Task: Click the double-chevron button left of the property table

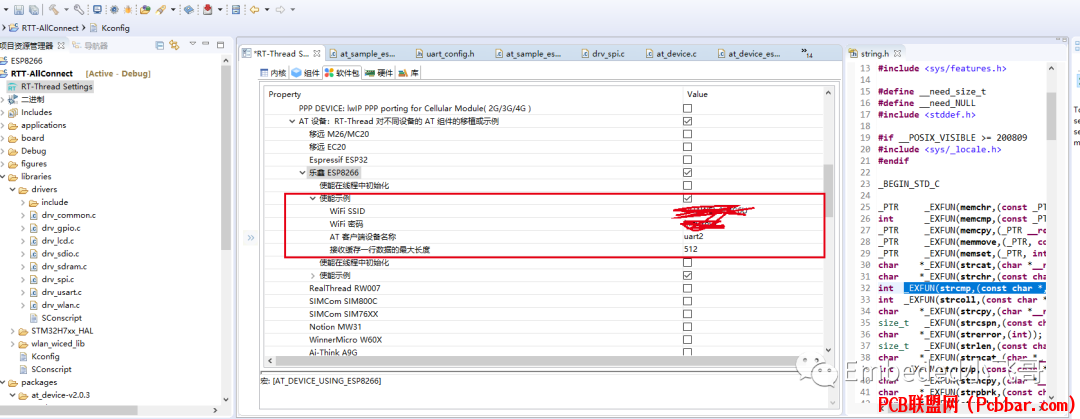Action: pyautogui.click(x=250, y=238)
